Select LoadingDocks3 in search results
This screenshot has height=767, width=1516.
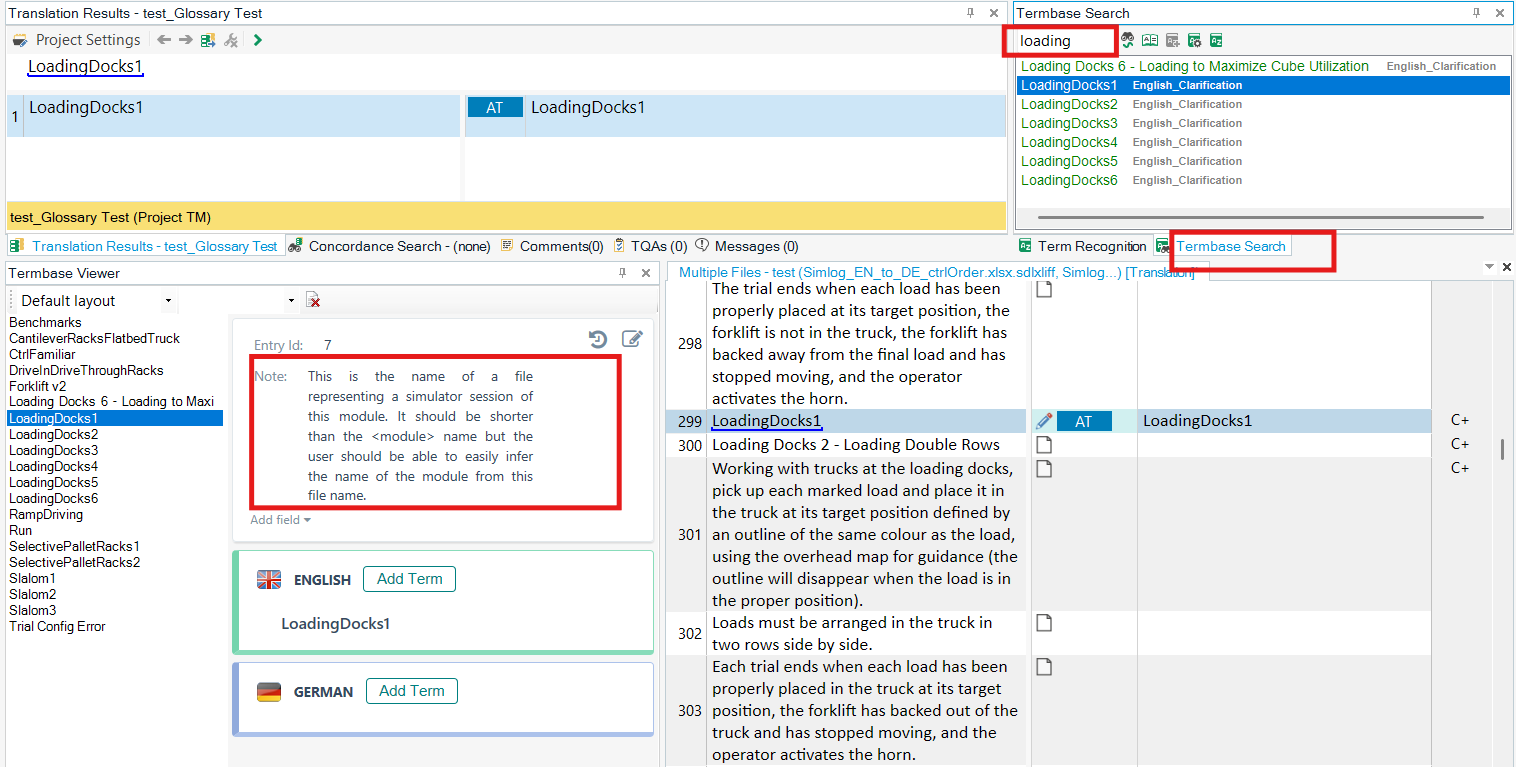coord(1069,123)
